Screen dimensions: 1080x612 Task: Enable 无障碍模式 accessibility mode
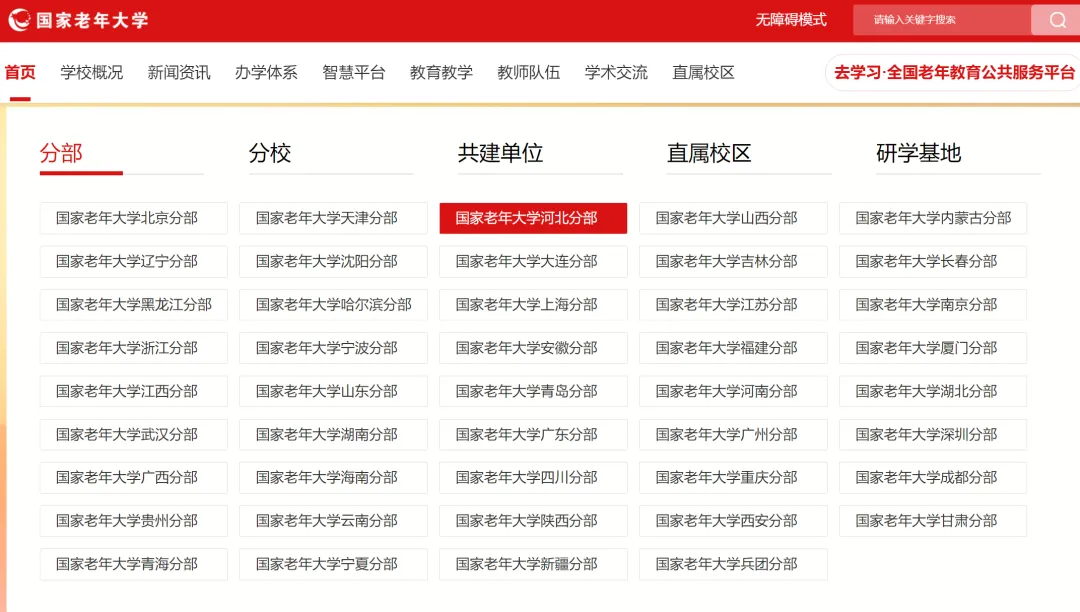791,20
